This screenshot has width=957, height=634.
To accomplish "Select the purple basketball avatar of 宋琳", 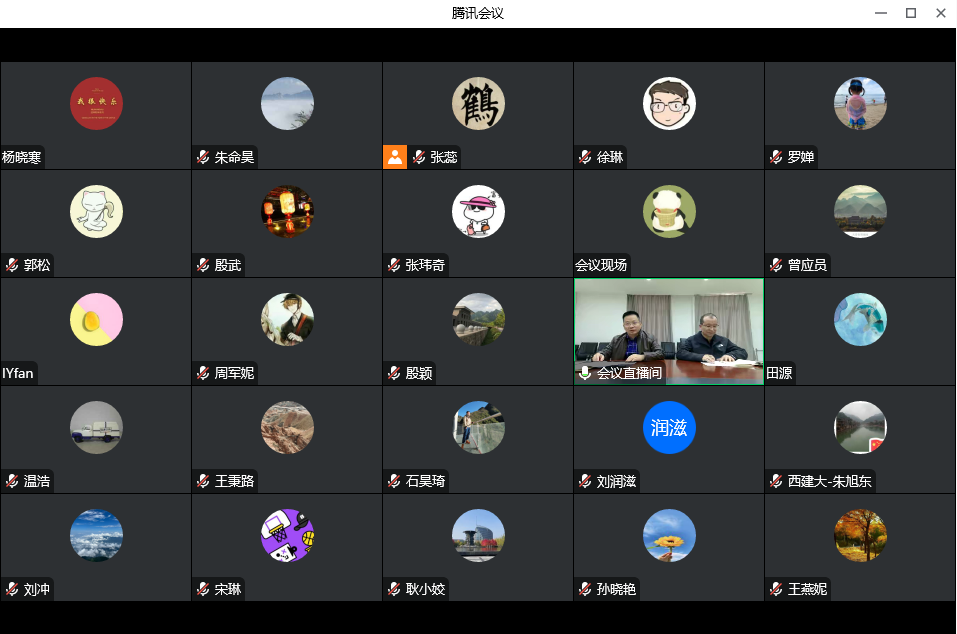I will pyautogui.click(x=287, y=536).
